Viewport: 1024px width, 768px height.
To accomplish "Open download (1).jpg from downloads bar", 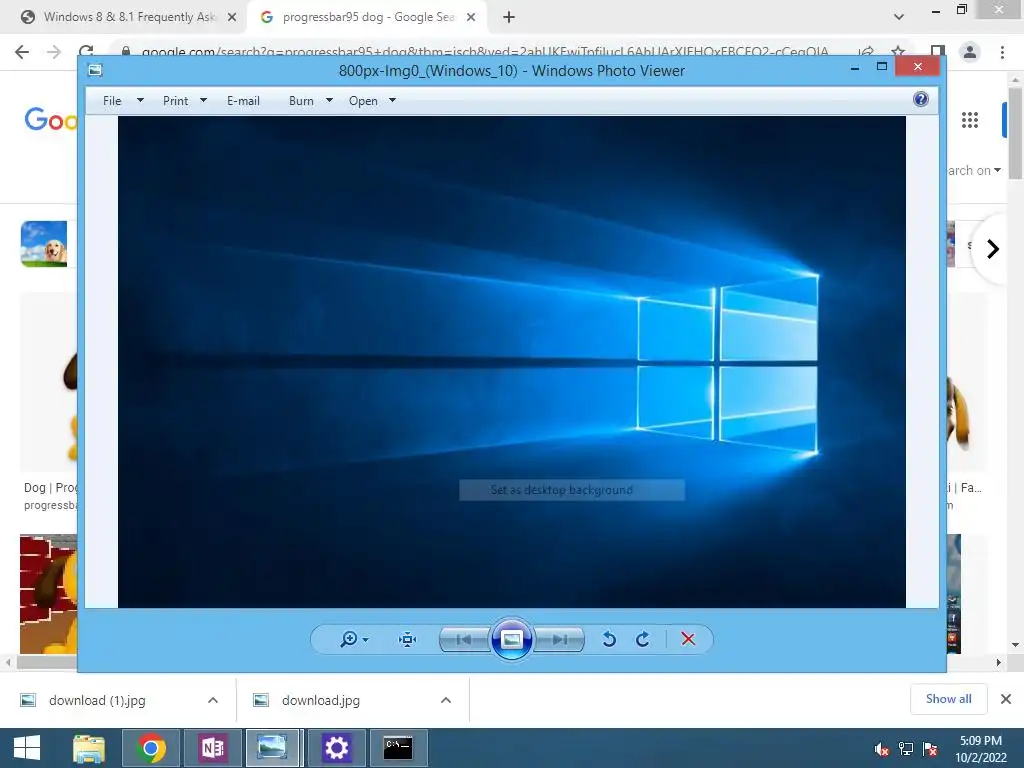I will [97, 700].
